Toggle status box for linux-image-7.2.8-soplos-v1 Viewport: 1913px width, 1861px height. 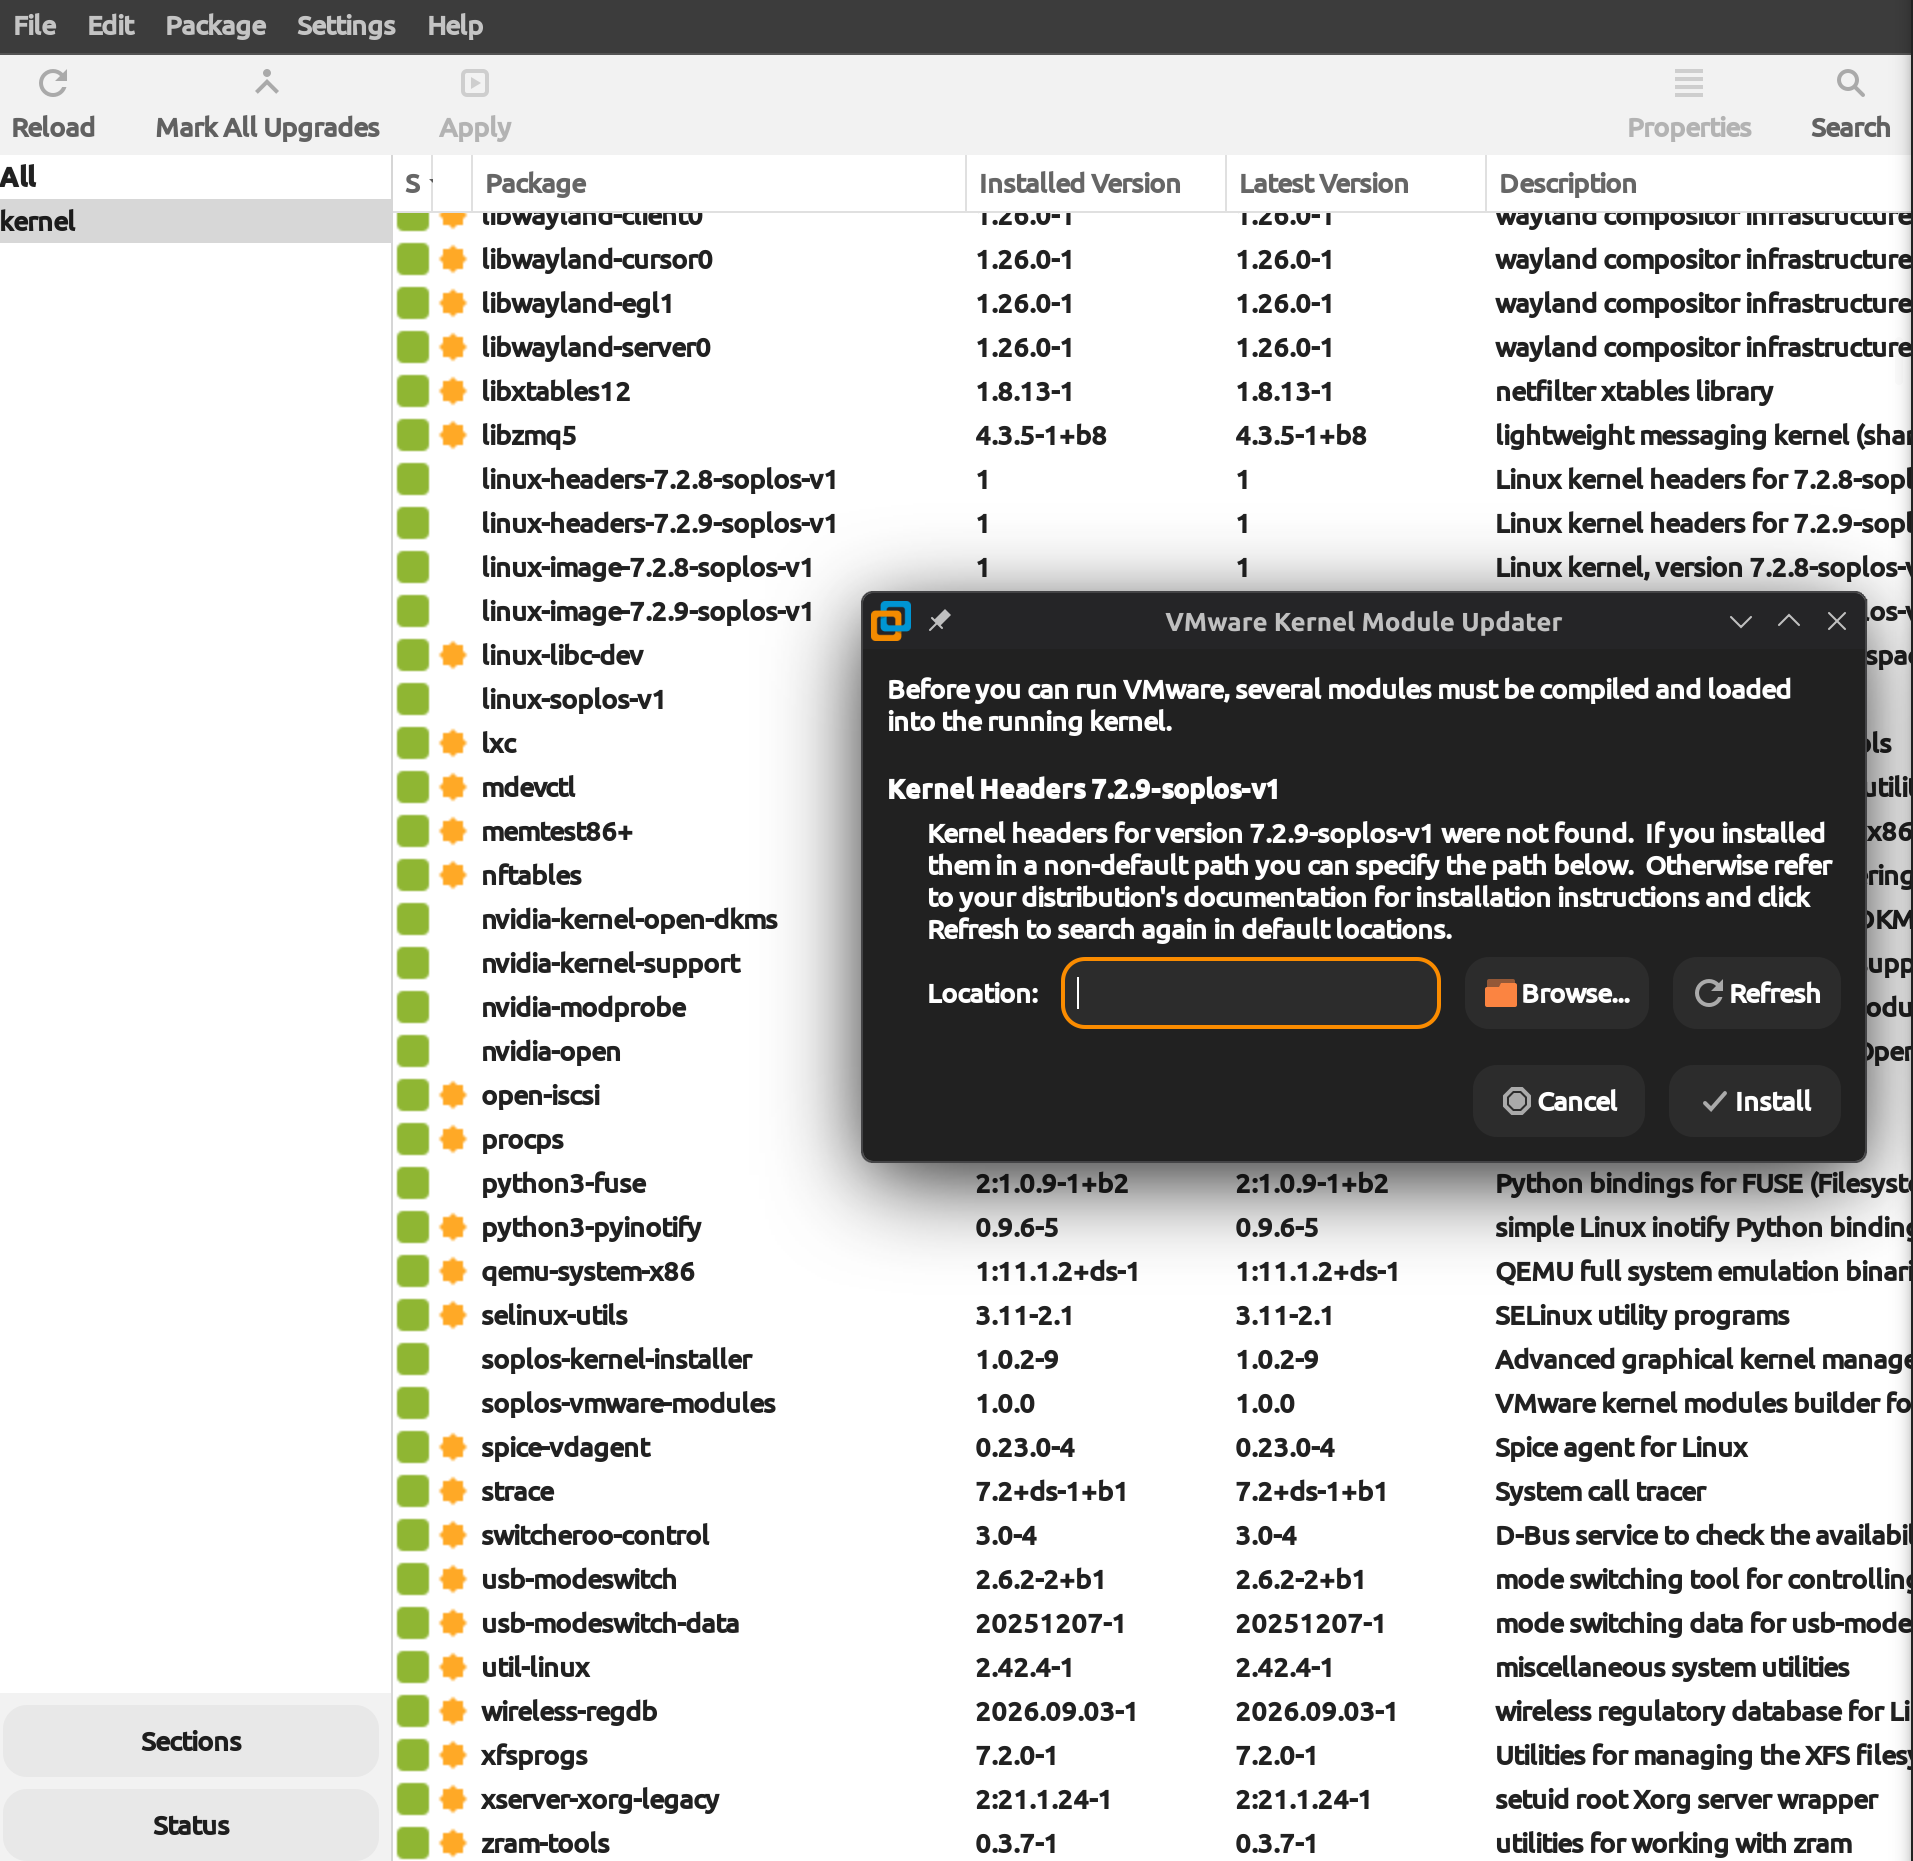coord(413,567)
